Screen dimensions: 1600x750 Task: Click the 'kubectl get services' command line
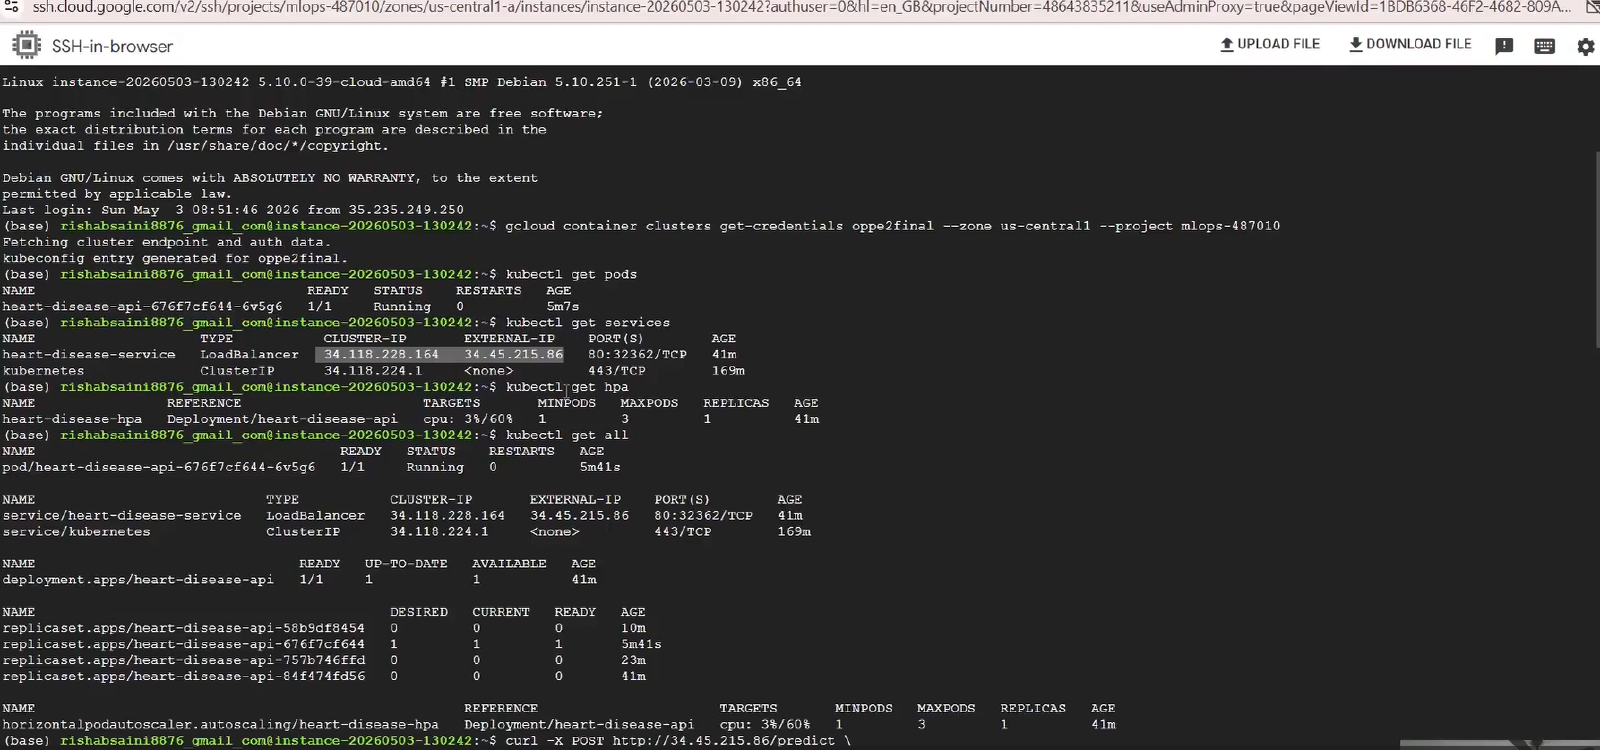(x=588, y=322)
